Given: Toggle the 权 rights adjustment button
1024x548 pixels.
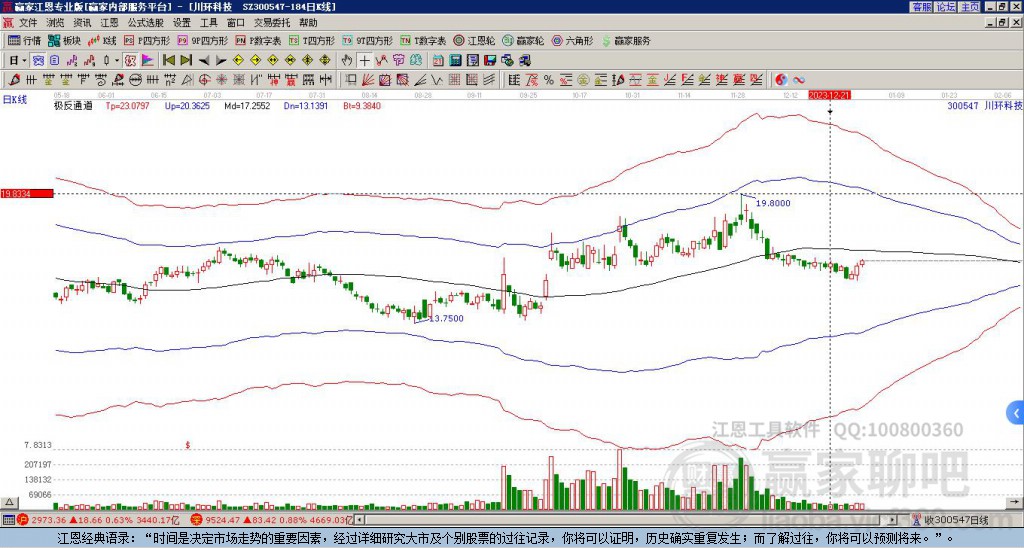Looking at the screenshot, I should tap(130, 61).
